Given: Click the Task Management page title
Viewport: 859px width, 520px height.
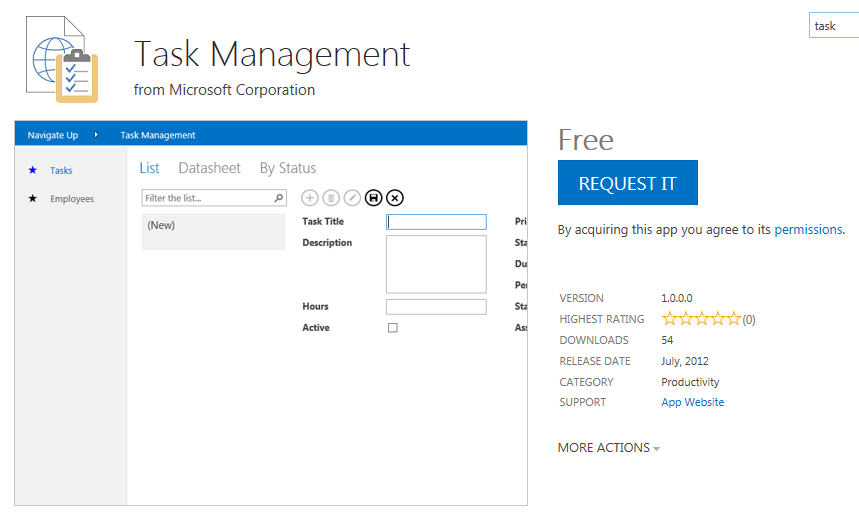Looking at the screenshot, I should tap(272, 54).
